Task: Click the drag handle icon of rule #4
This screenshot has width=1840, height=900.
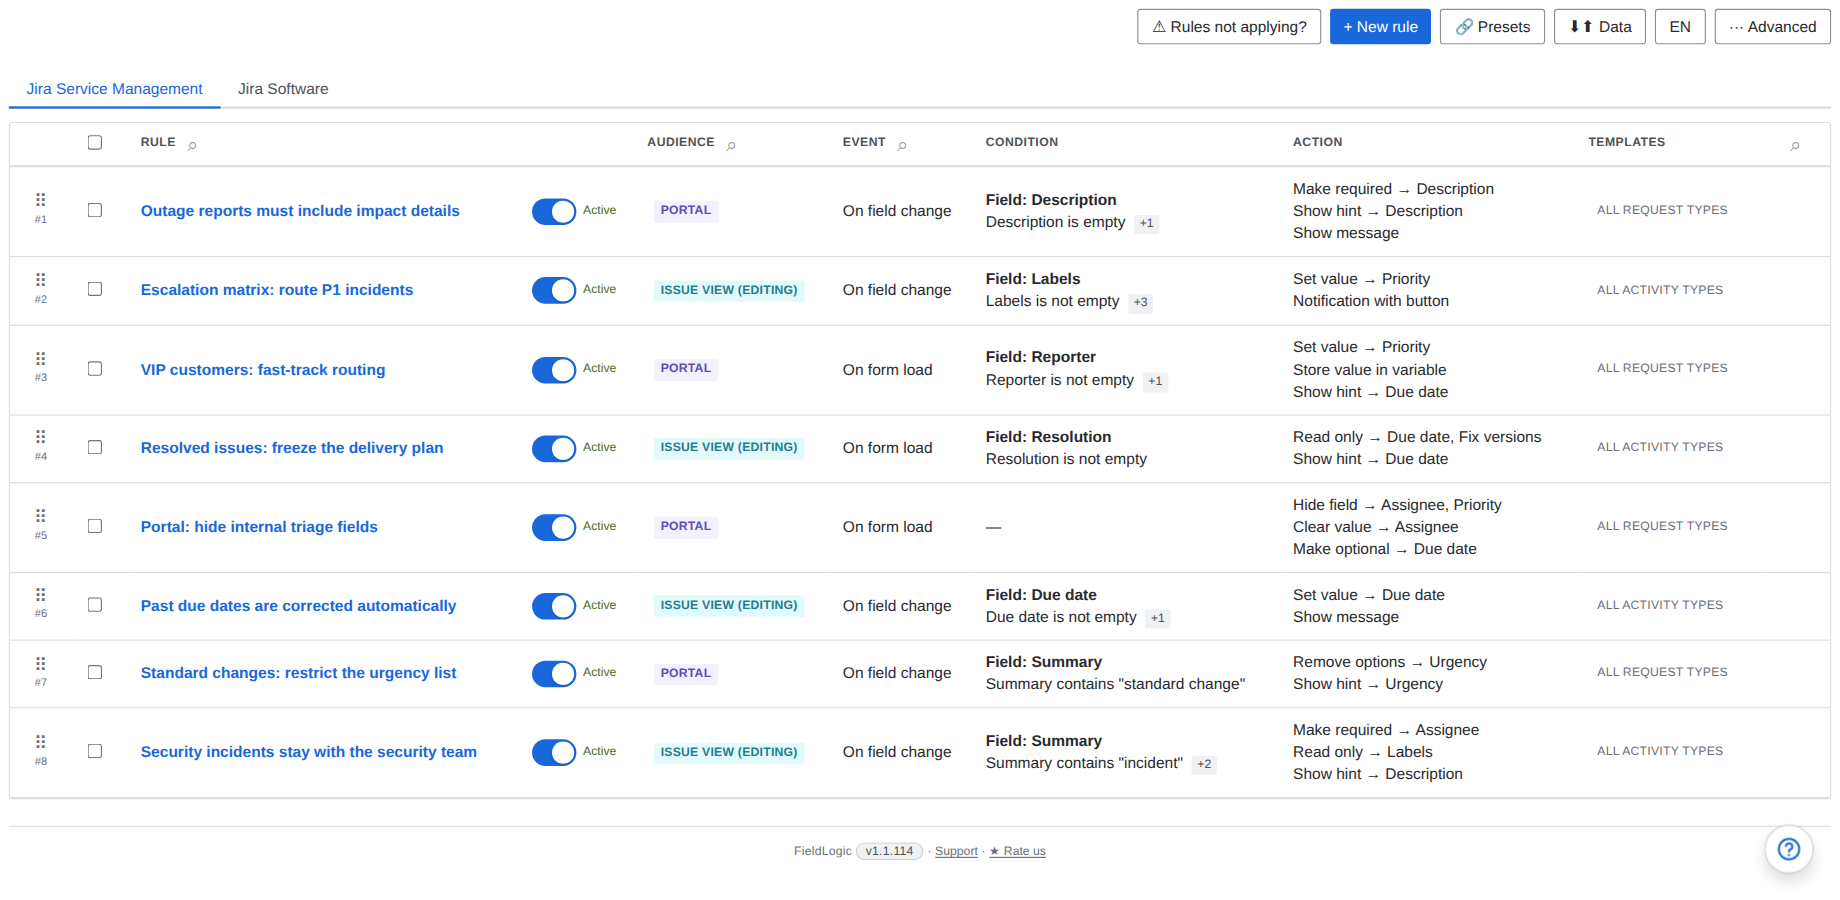Action: coord(41,437)
